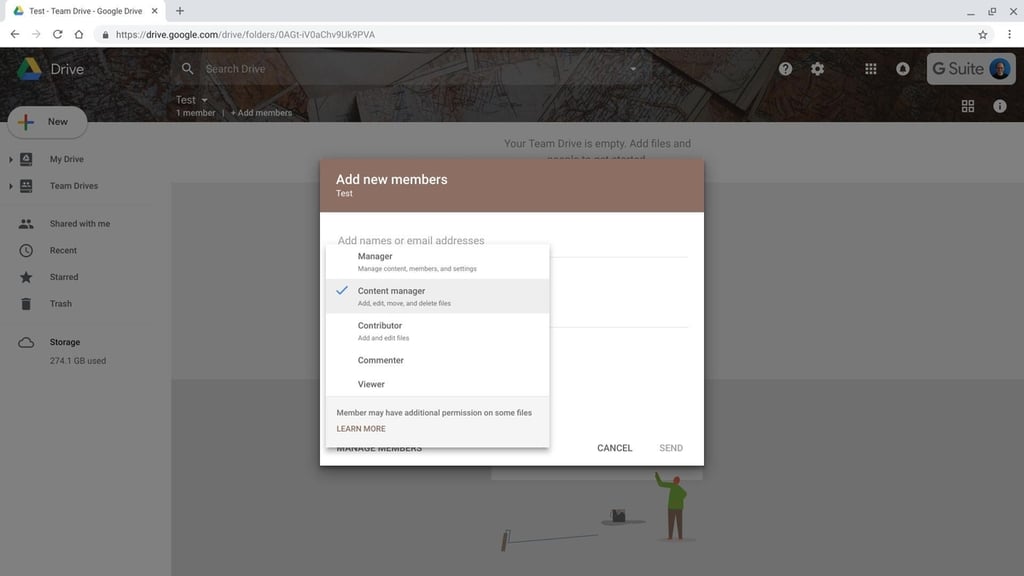Click the Recent clock icon
The width and height of the screenshot is (1024, 576).
click(26, 250)
